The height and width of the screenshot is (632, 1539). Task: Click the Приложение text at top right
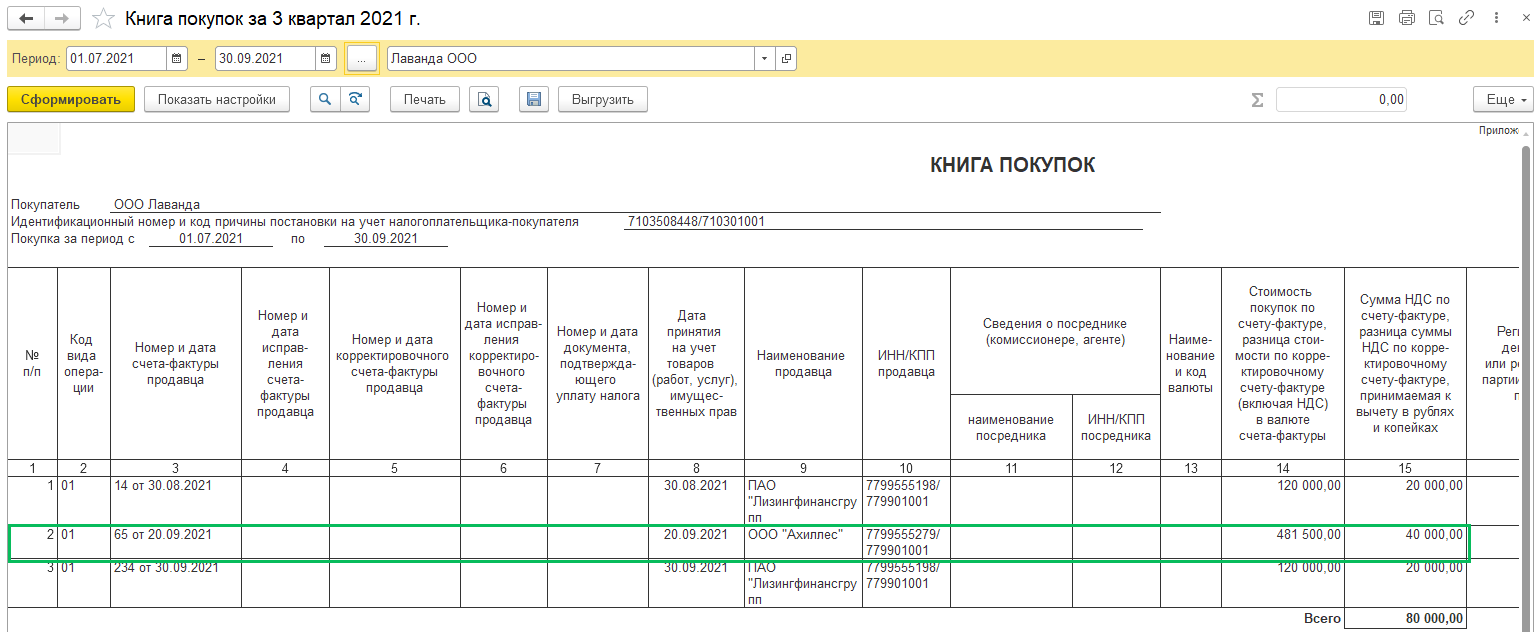1498,131
